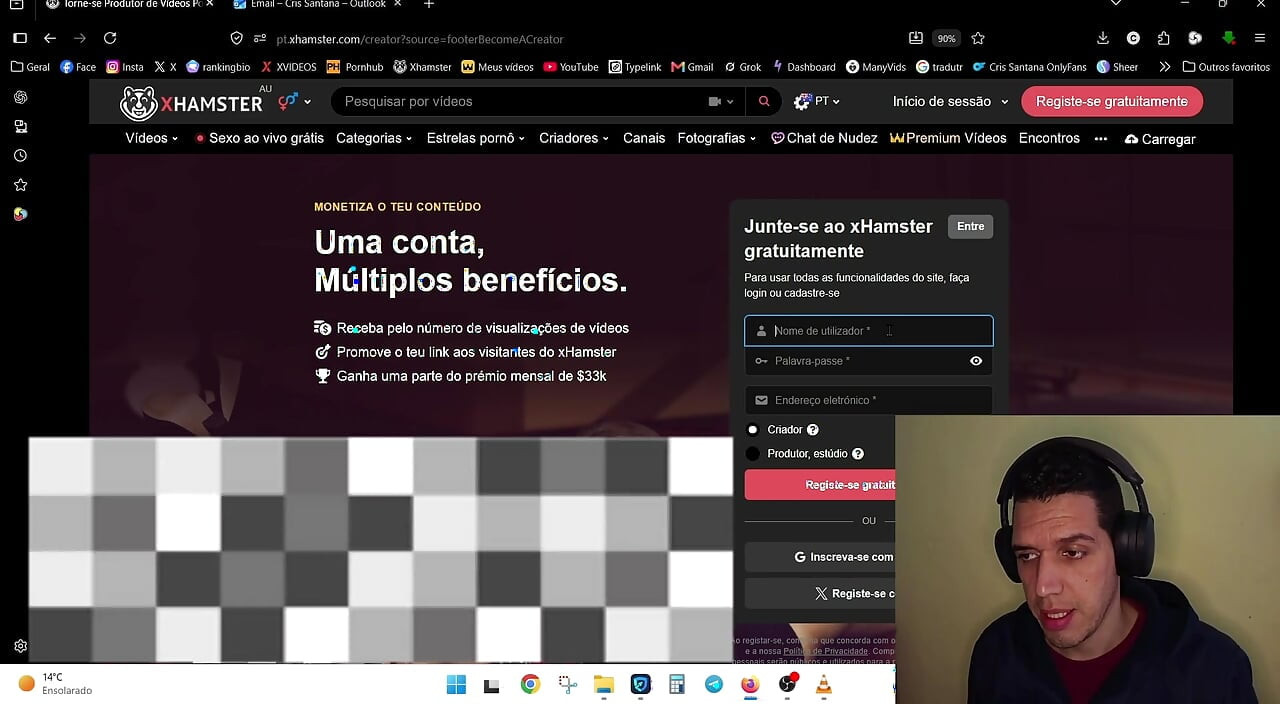The width and height of the screenshot is (1280, 704).
Task: Open the ChatGPT icon in sidebar
Action: 20,98
